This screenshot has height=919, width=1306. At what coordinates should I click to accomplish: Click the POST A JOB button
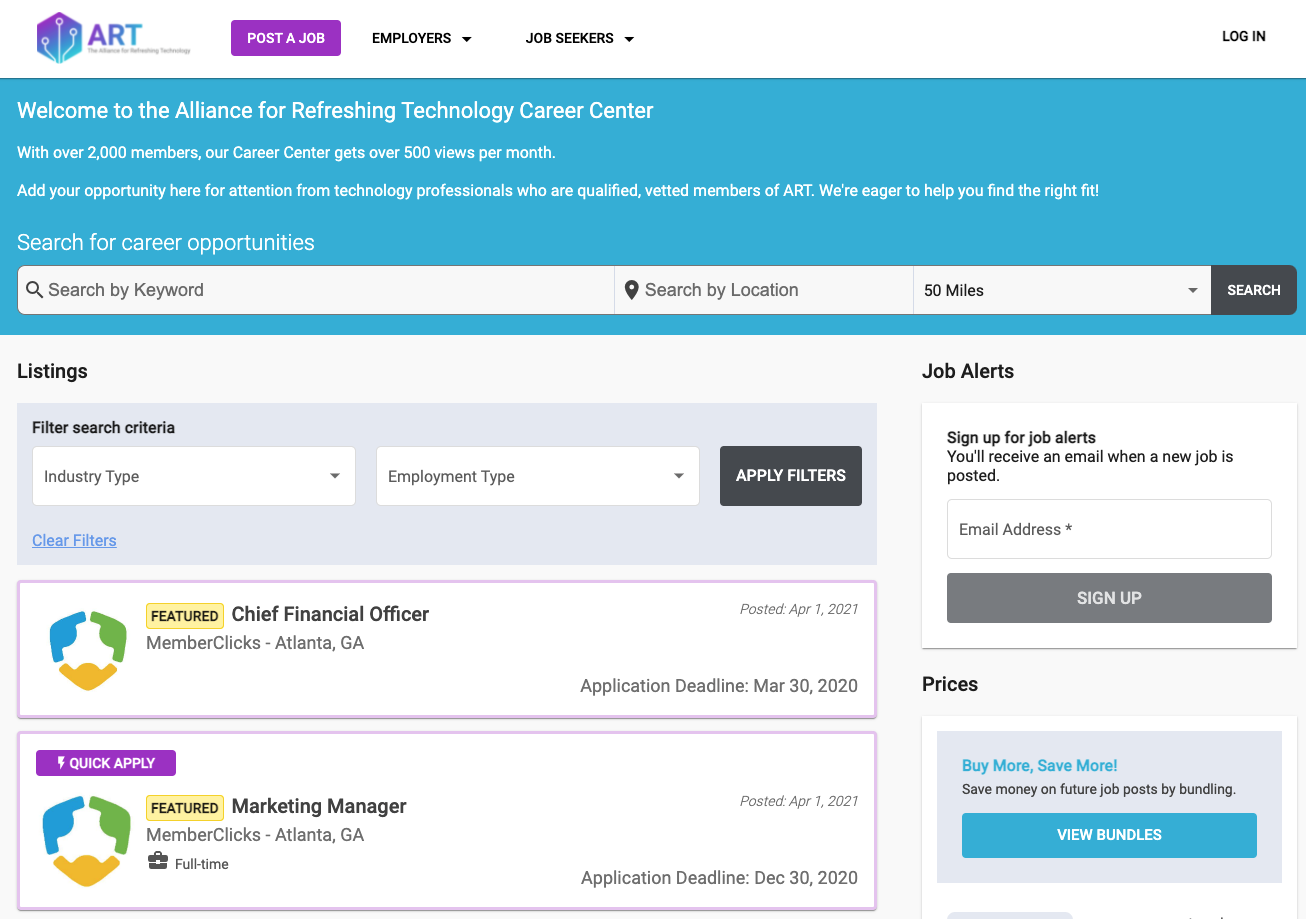pos(285,37)
